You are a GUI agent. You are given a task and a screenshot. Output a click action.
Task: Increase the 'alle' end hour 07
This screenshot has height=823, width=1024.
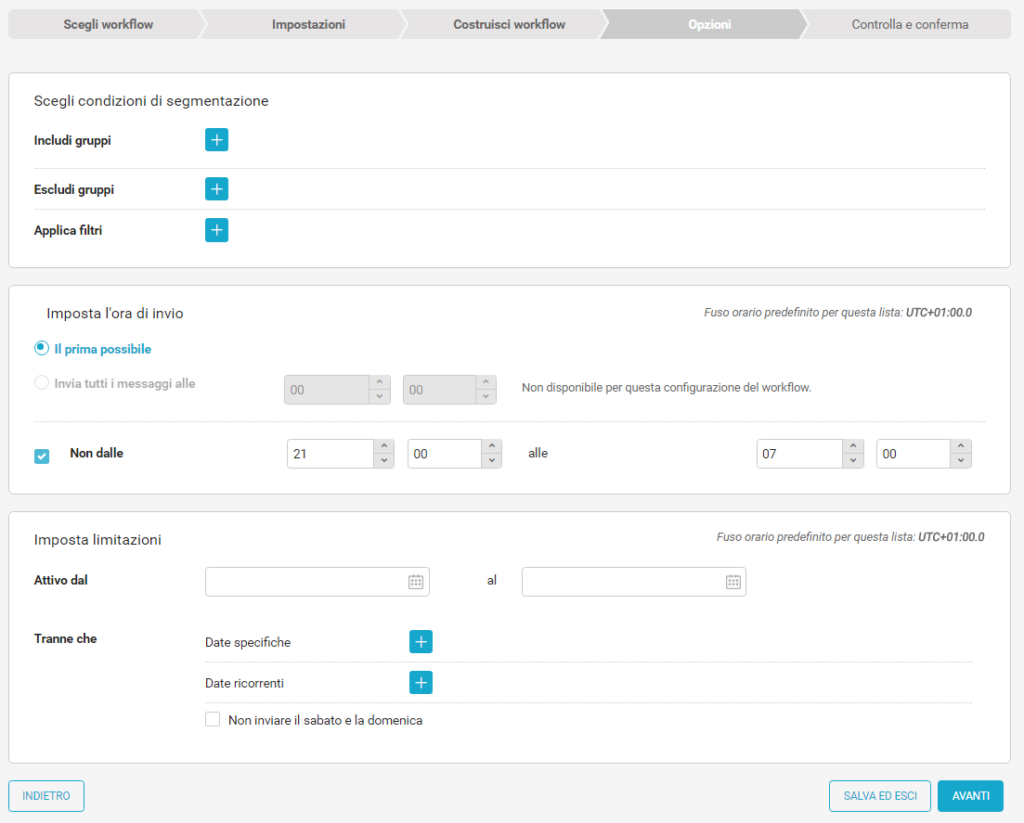pyautogui.click(x=853, y=447)
